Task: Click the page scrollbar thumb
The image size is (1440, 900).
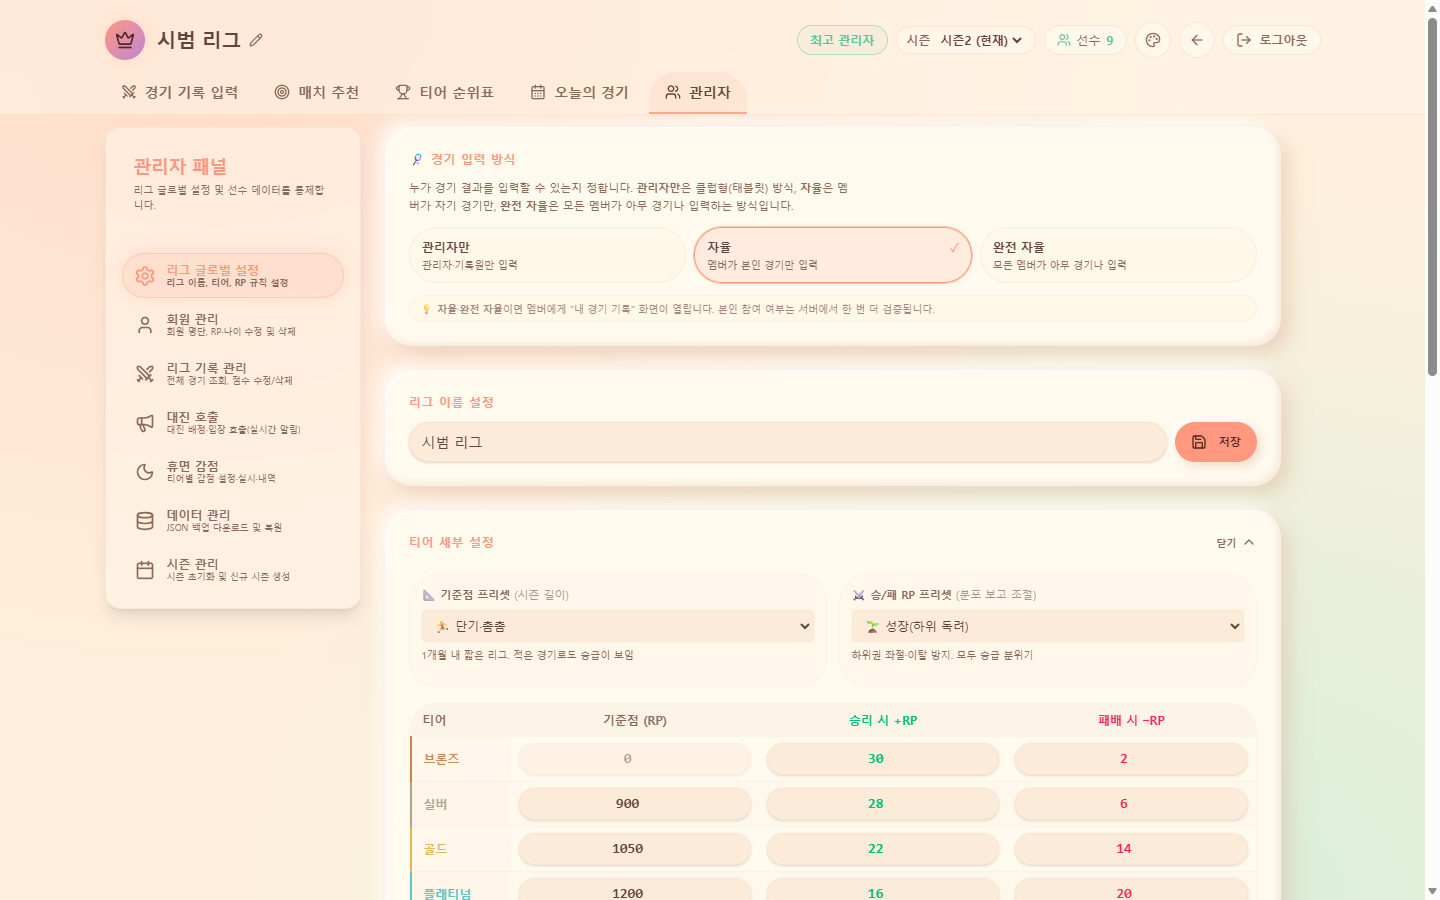Action: (1432, 197)
